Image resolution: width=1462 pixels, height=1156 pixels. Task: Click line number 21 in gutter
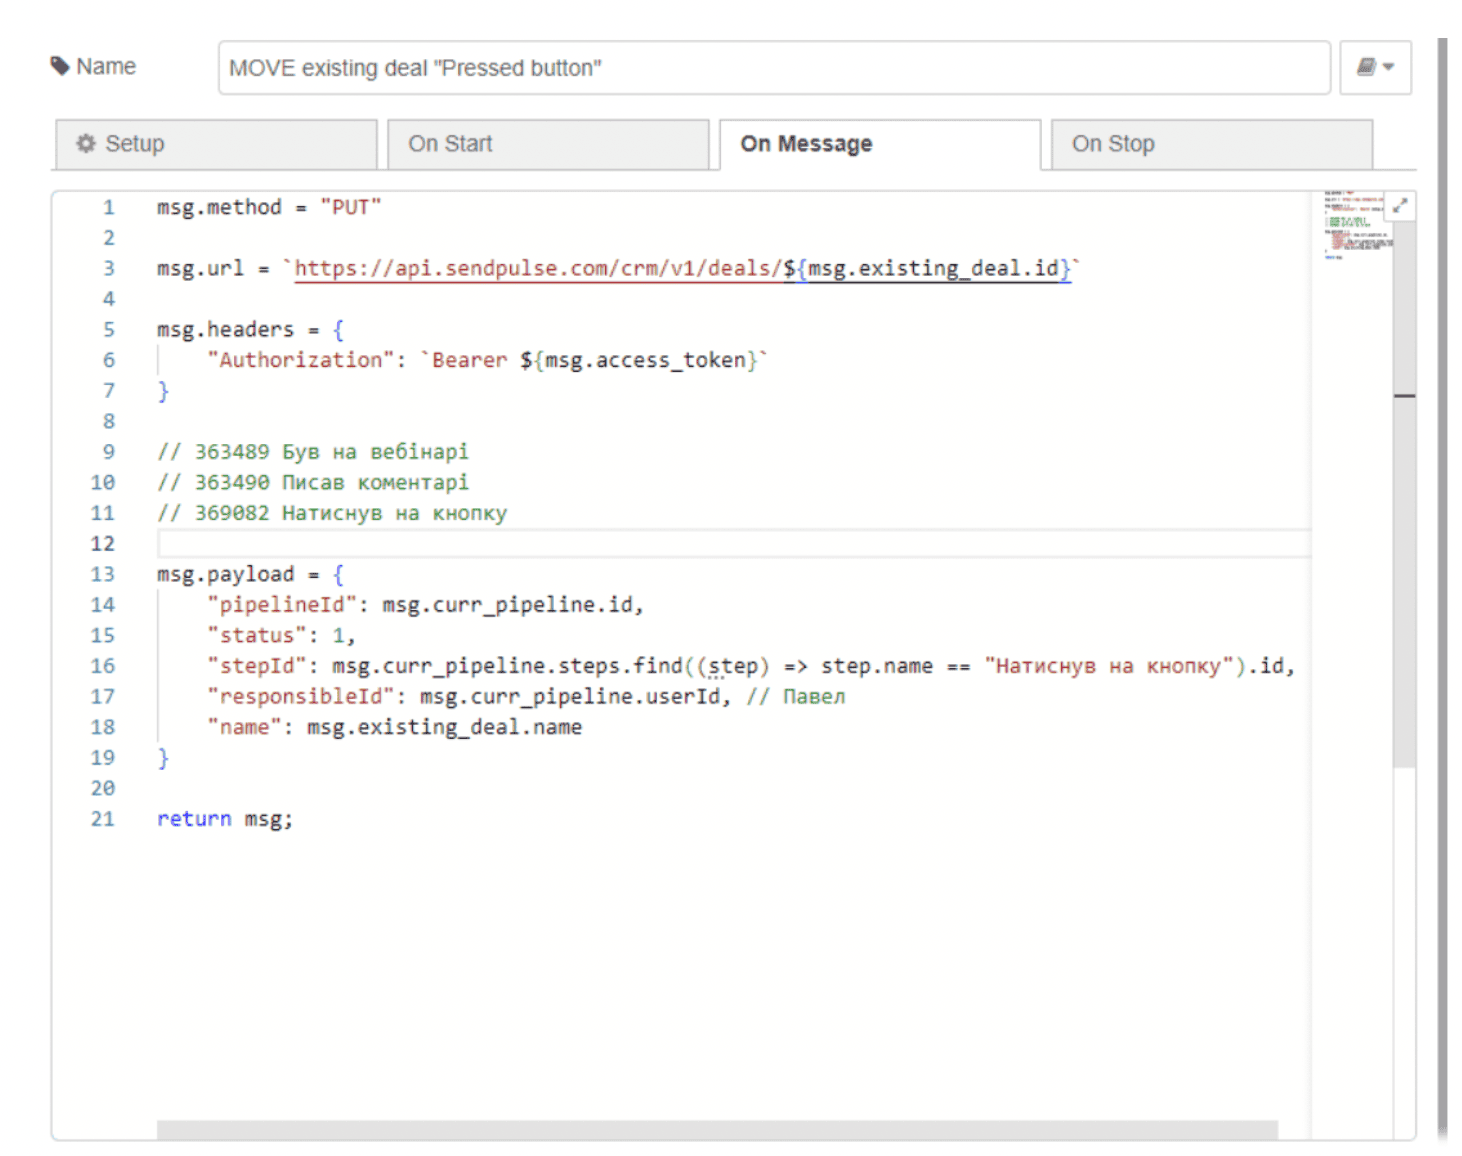(x=103, y=819)
